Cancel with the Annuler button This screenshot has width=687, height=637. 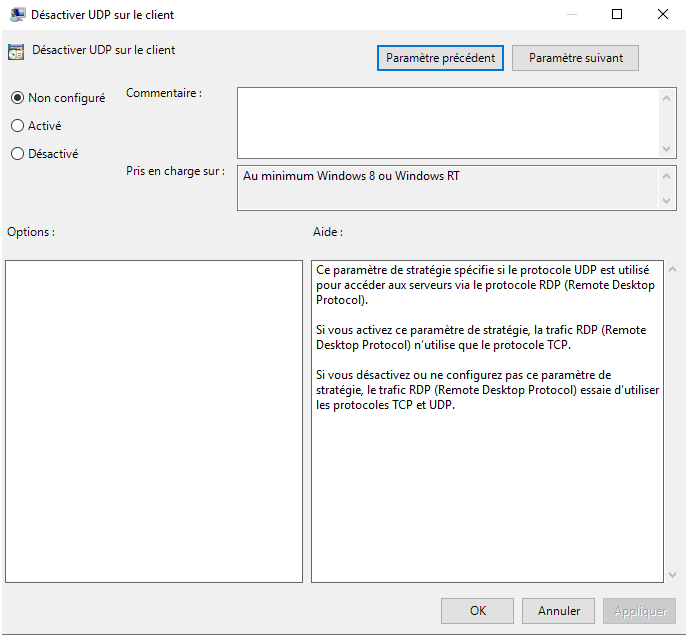558,611
